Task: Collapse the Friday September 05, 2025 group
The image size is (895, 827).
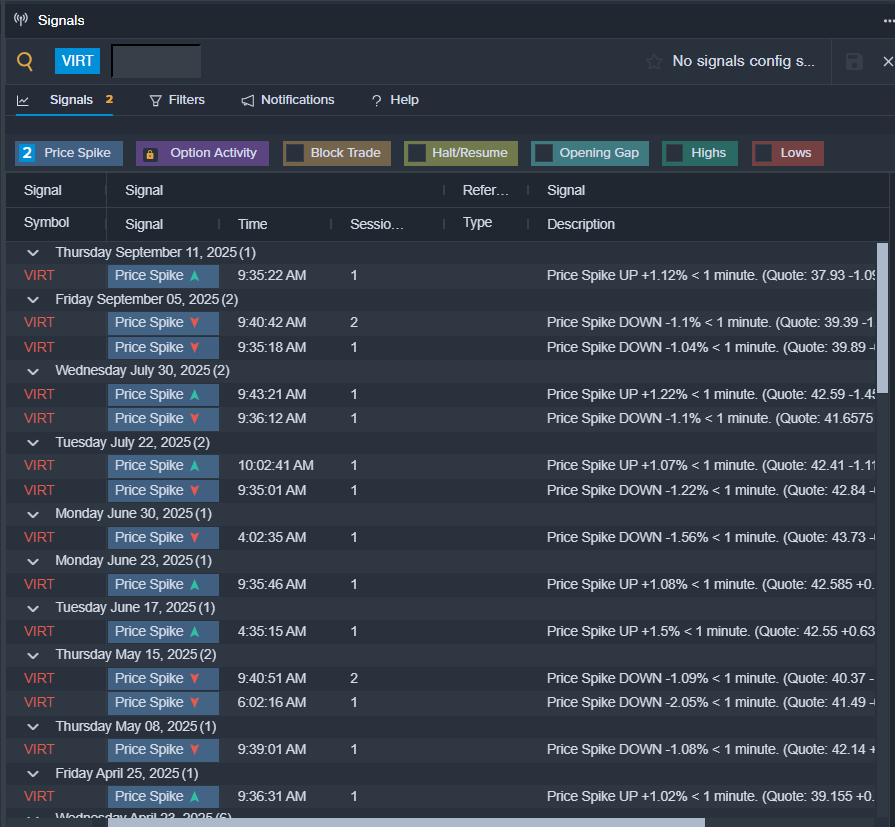Action: [x=33, y=300]
